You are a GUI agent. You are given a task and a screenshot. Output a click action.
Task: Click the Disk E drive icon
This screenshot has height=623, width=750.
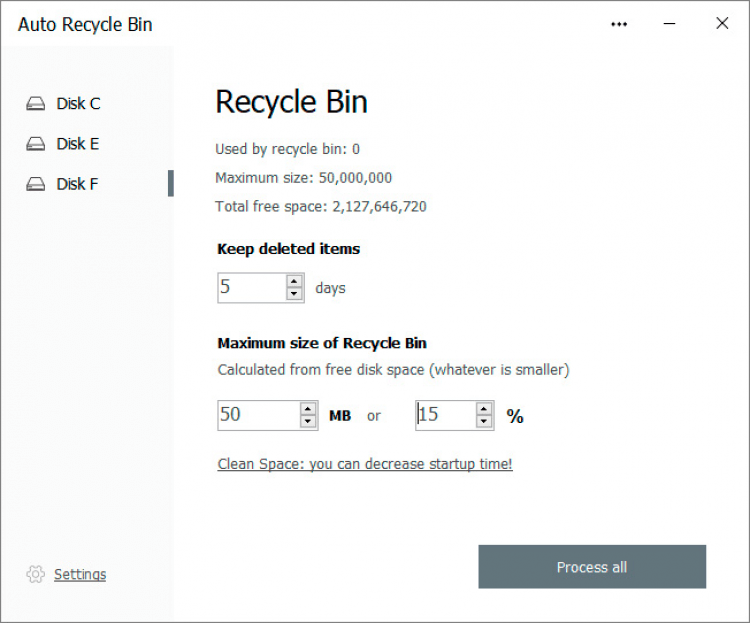point(36,144)
